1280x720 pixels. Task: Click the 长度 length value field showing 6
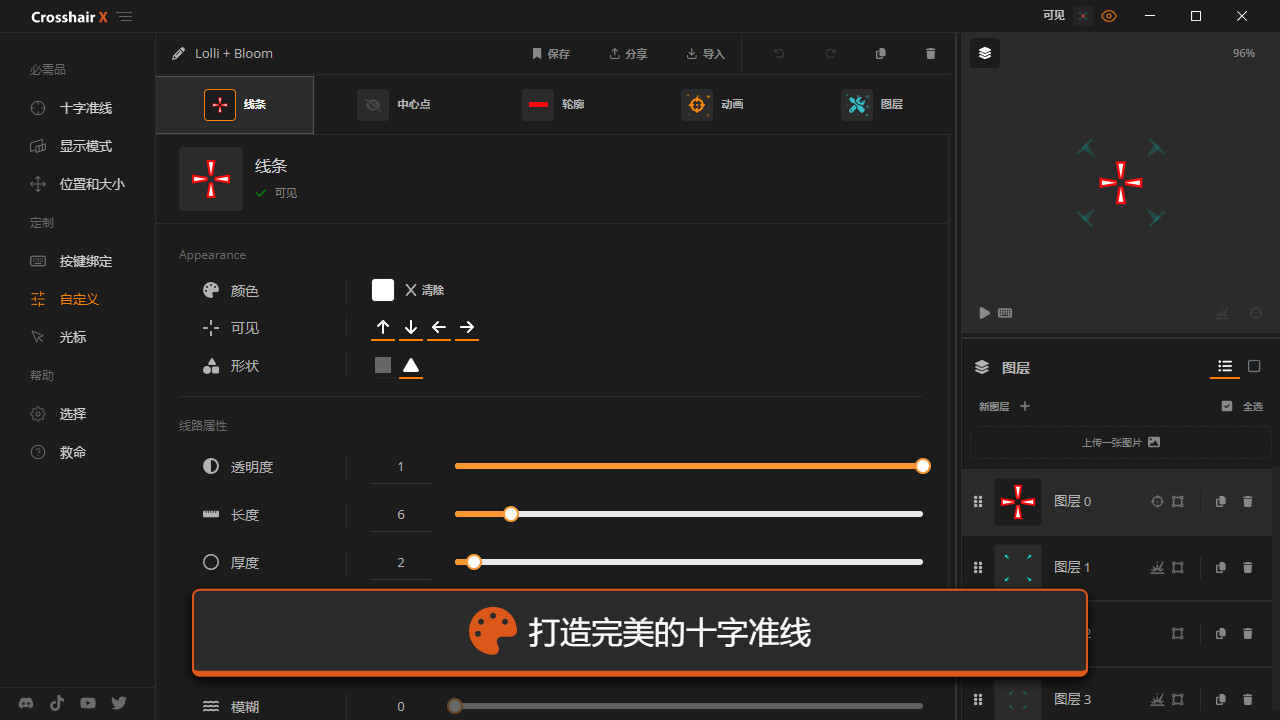point(400,514)
